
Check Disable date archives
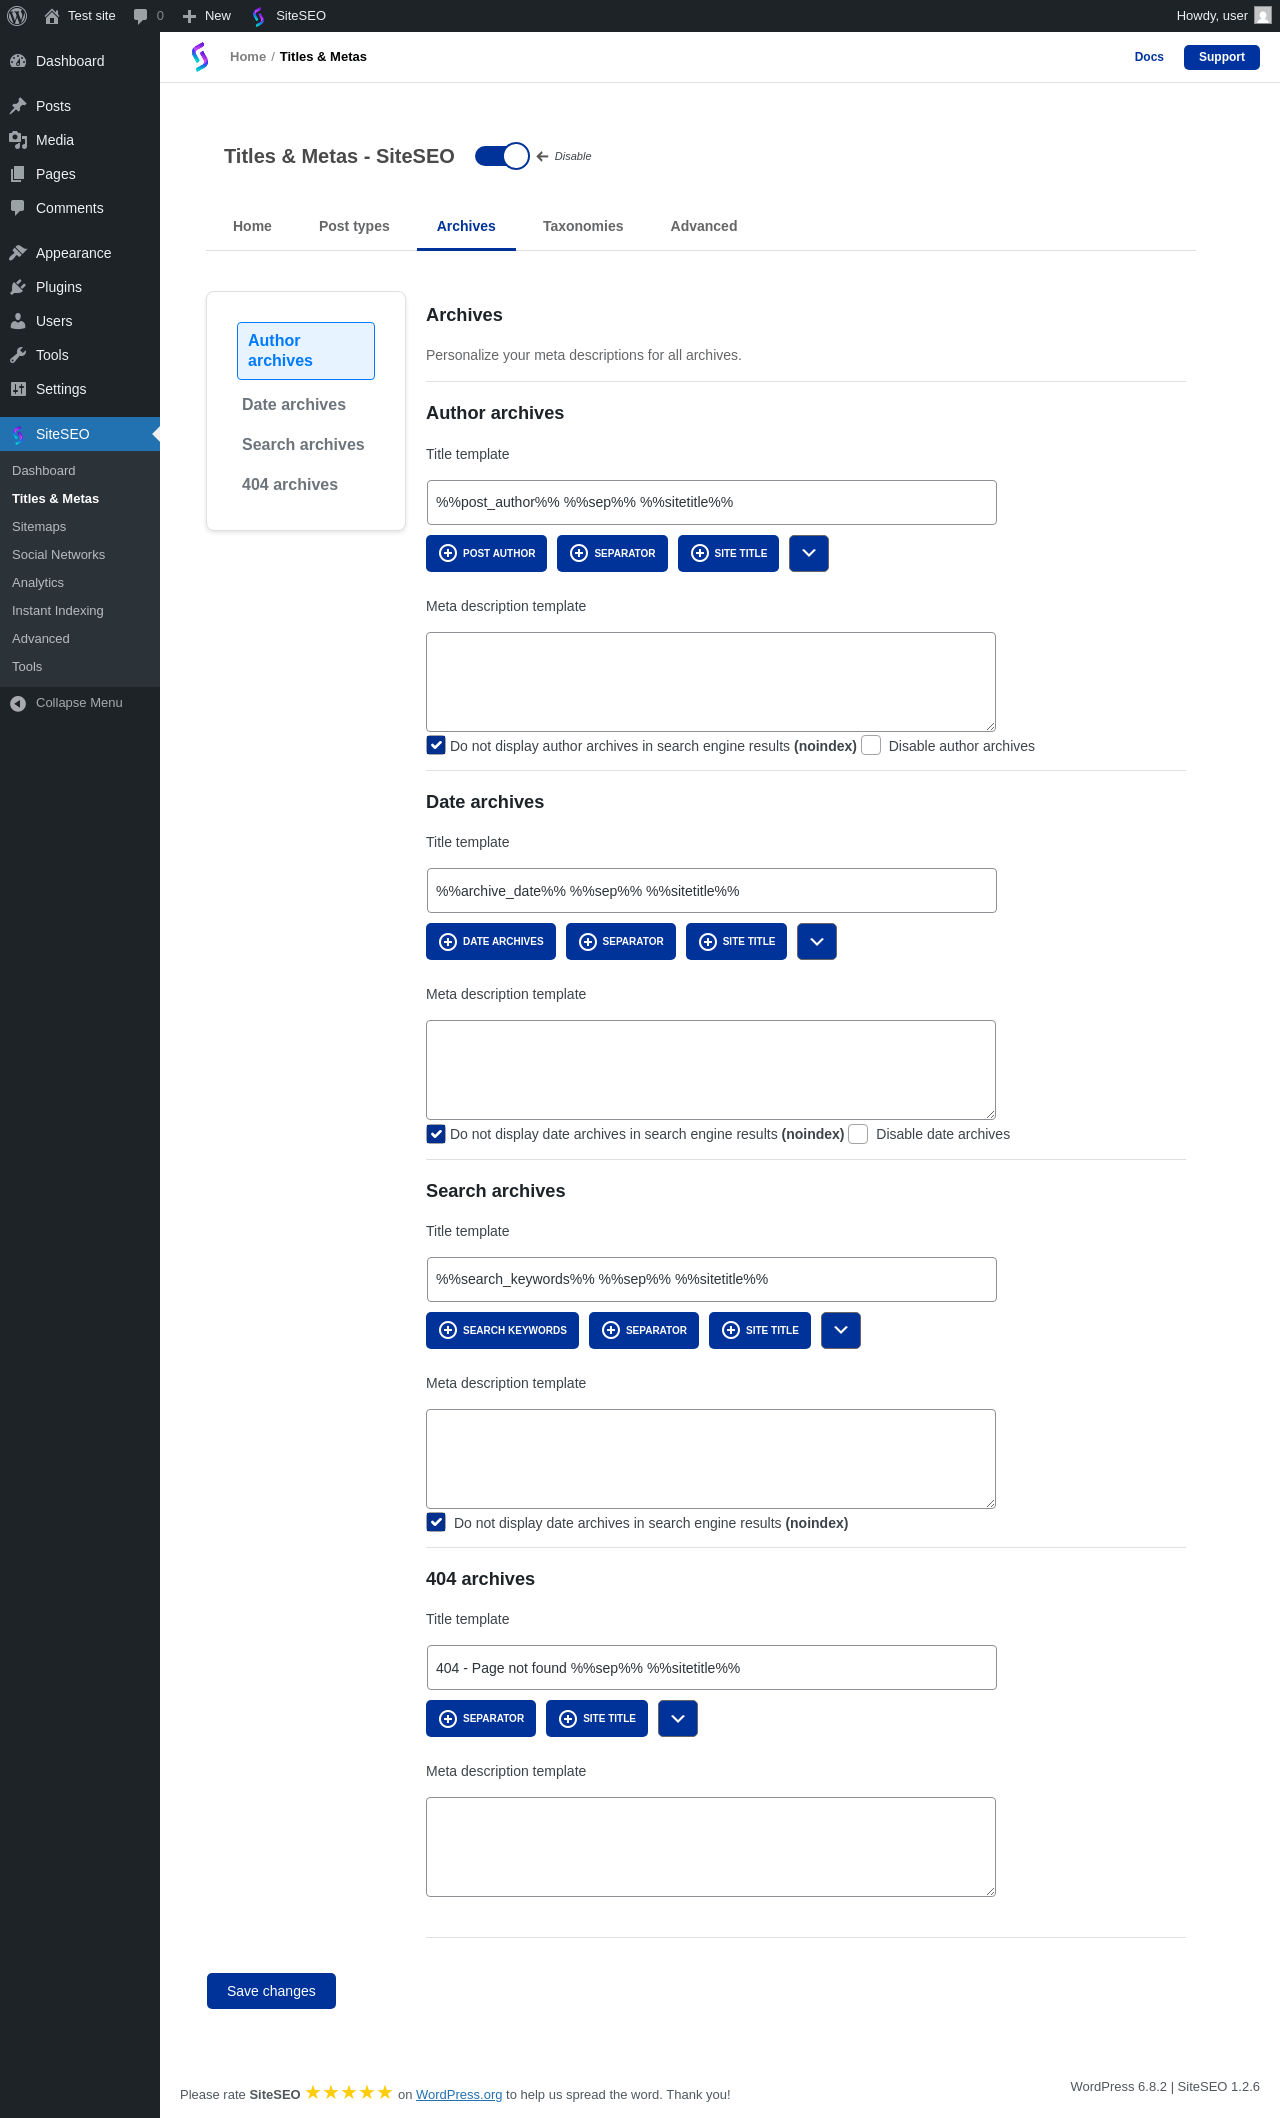[x=858, y=1134]
